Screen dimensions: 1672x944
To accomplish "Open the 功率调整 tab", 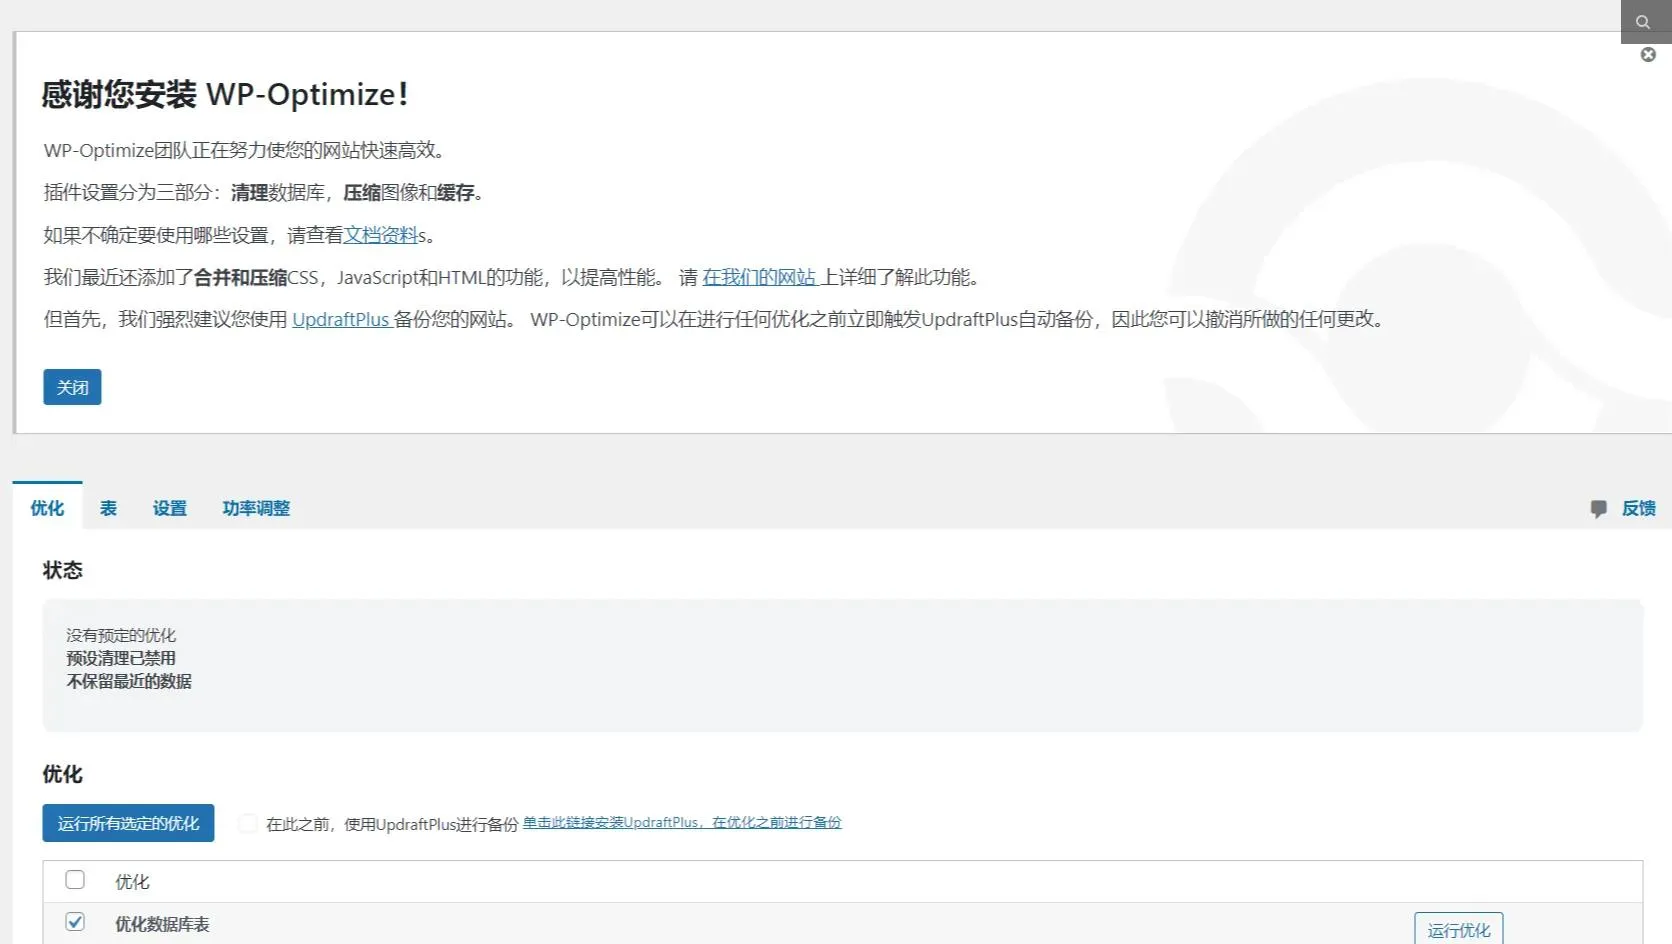I will click(x=256, y=508).
